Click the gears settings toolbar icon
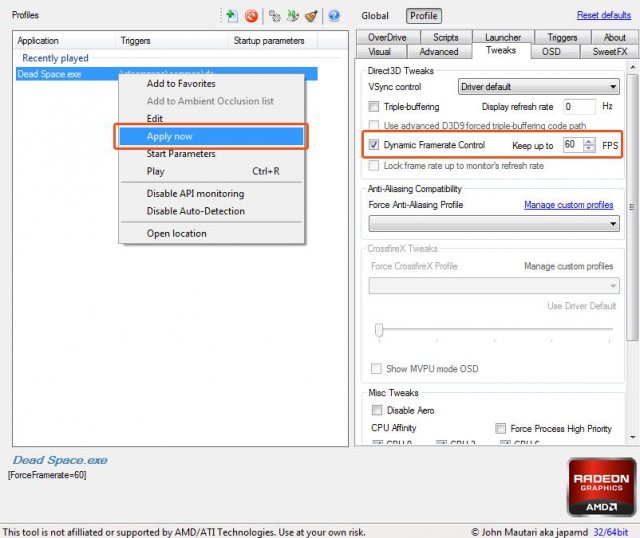The image size is (640, 538). 273,16
